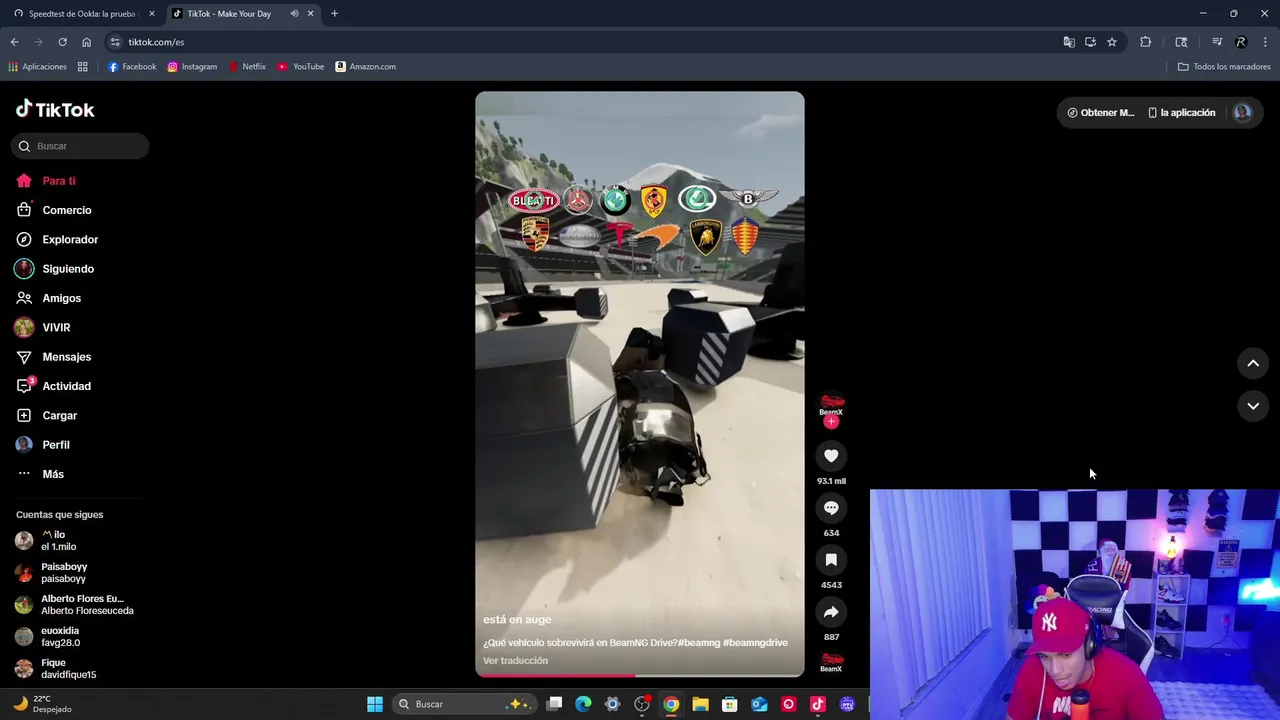Go back in the browser
The image size is (1280, 720).
click(x=14, y=42)
